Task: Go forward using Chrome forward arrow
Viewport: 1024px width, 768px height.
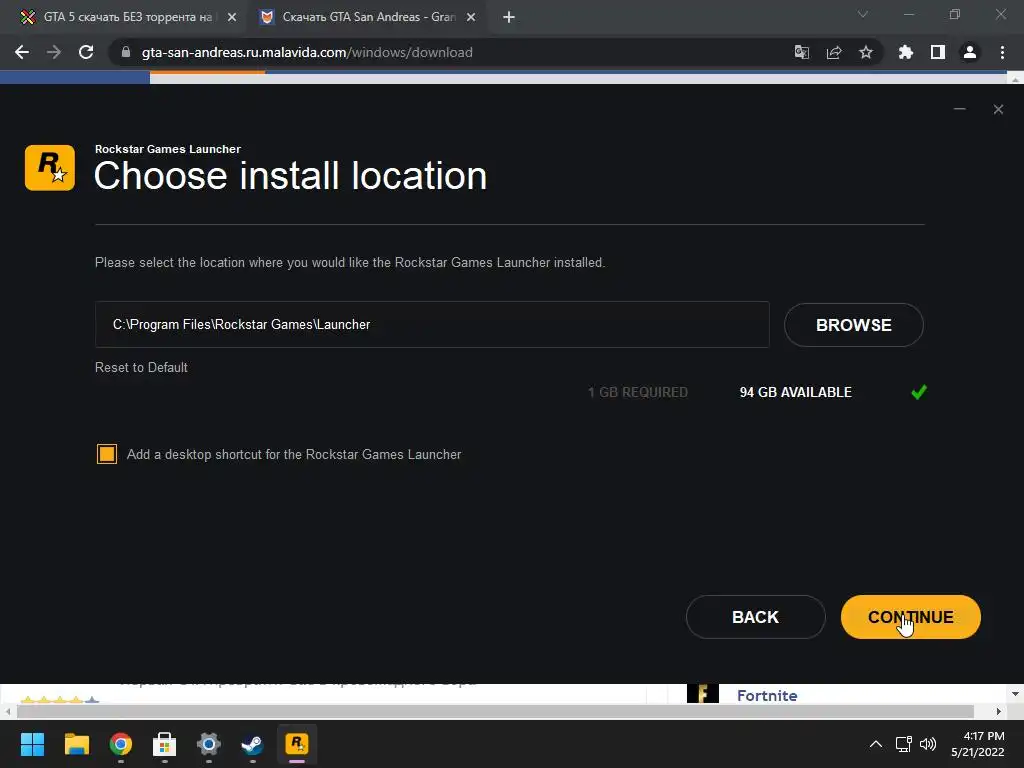Action: [x=54, y=52]
